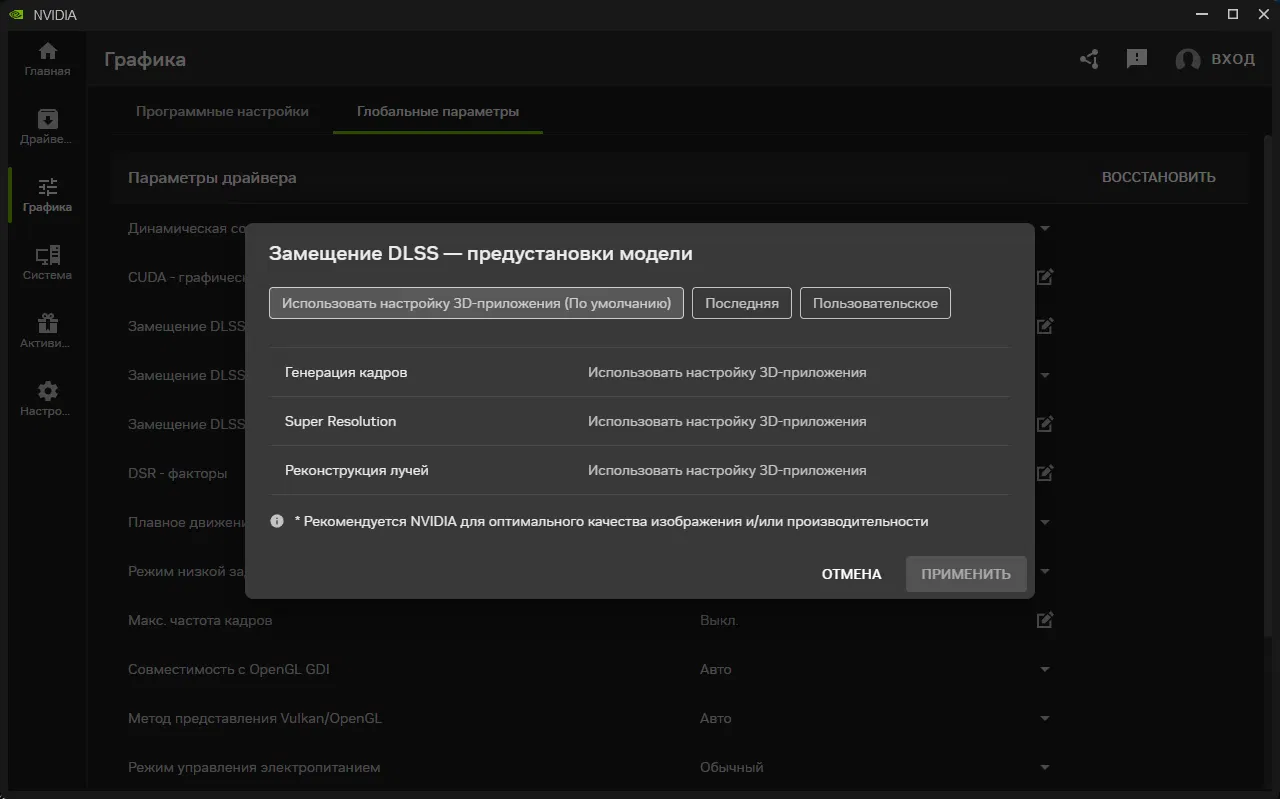Viewport: 1280px width, 799px height.
Task: Click the Генерация кадров row label
Action: tap(346, 372)
